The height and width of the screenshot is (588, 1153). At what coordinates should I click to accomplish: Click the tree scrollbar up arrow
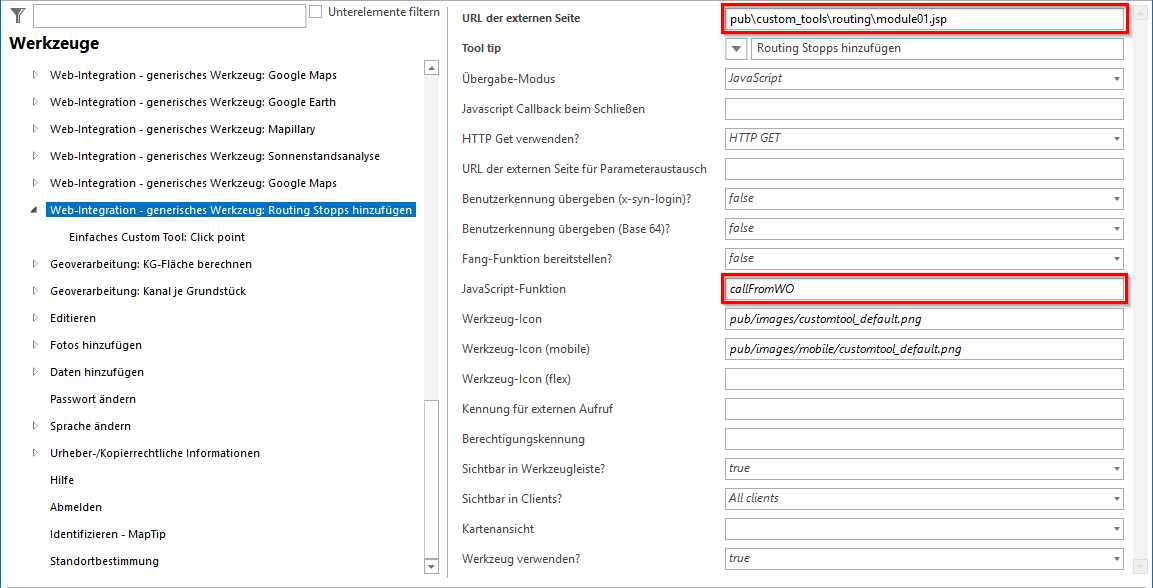click(432, 68)
